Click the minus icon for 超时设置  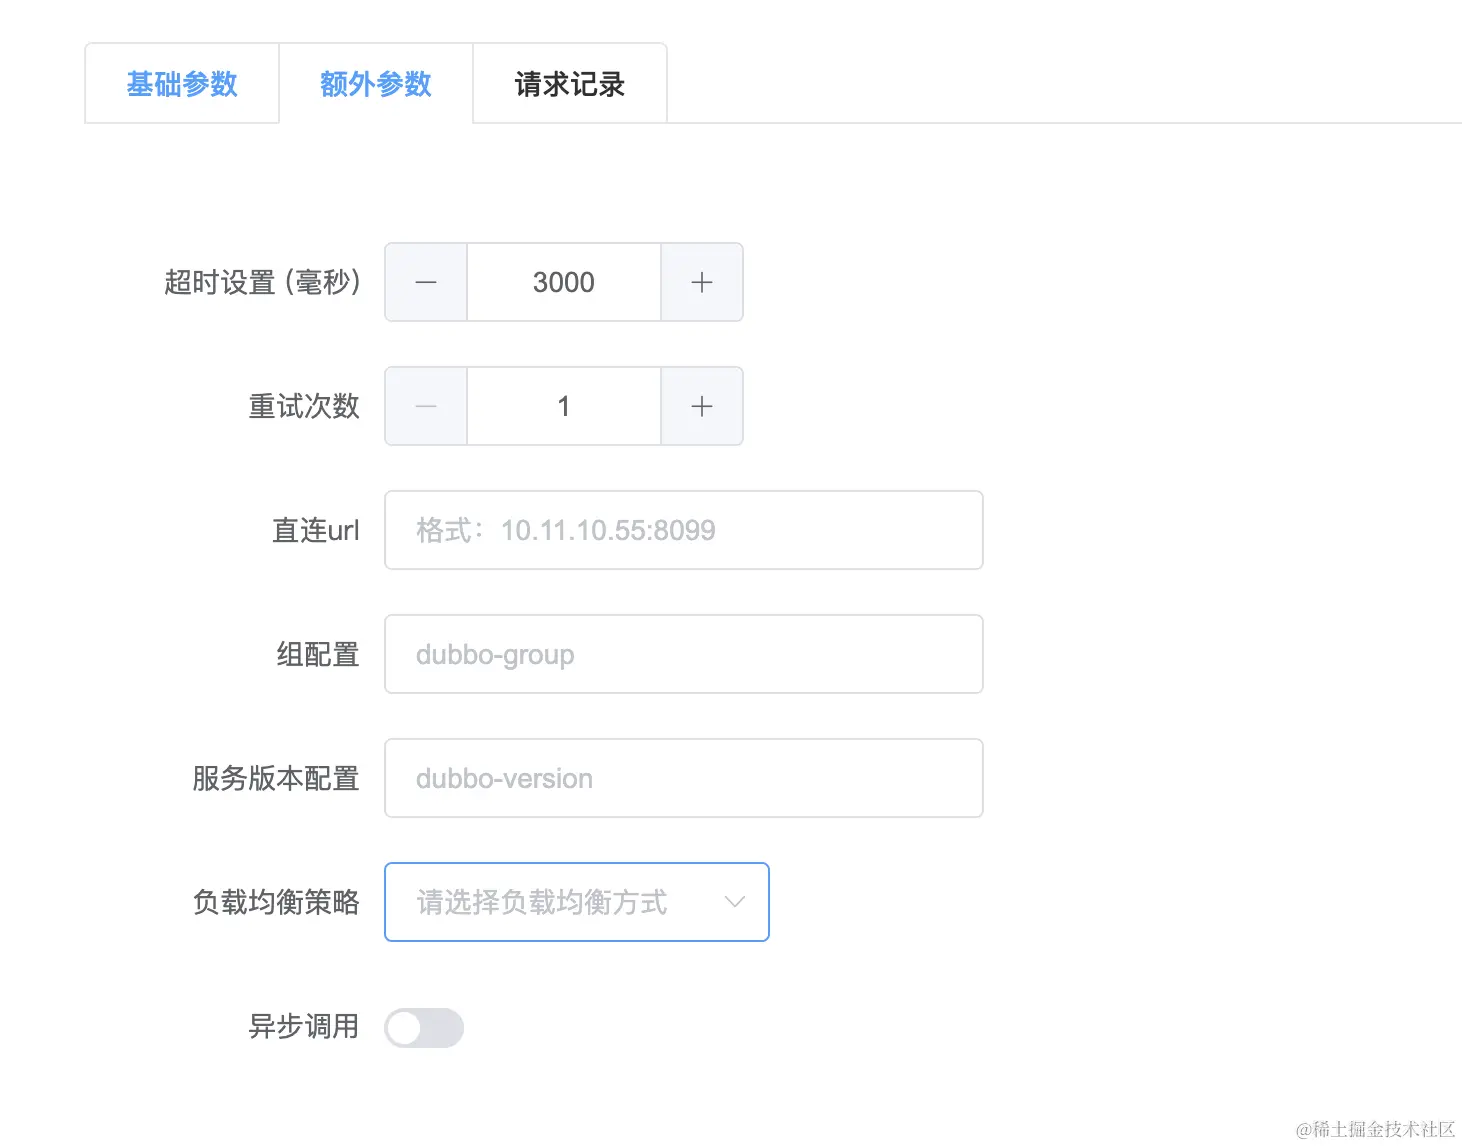425,282
